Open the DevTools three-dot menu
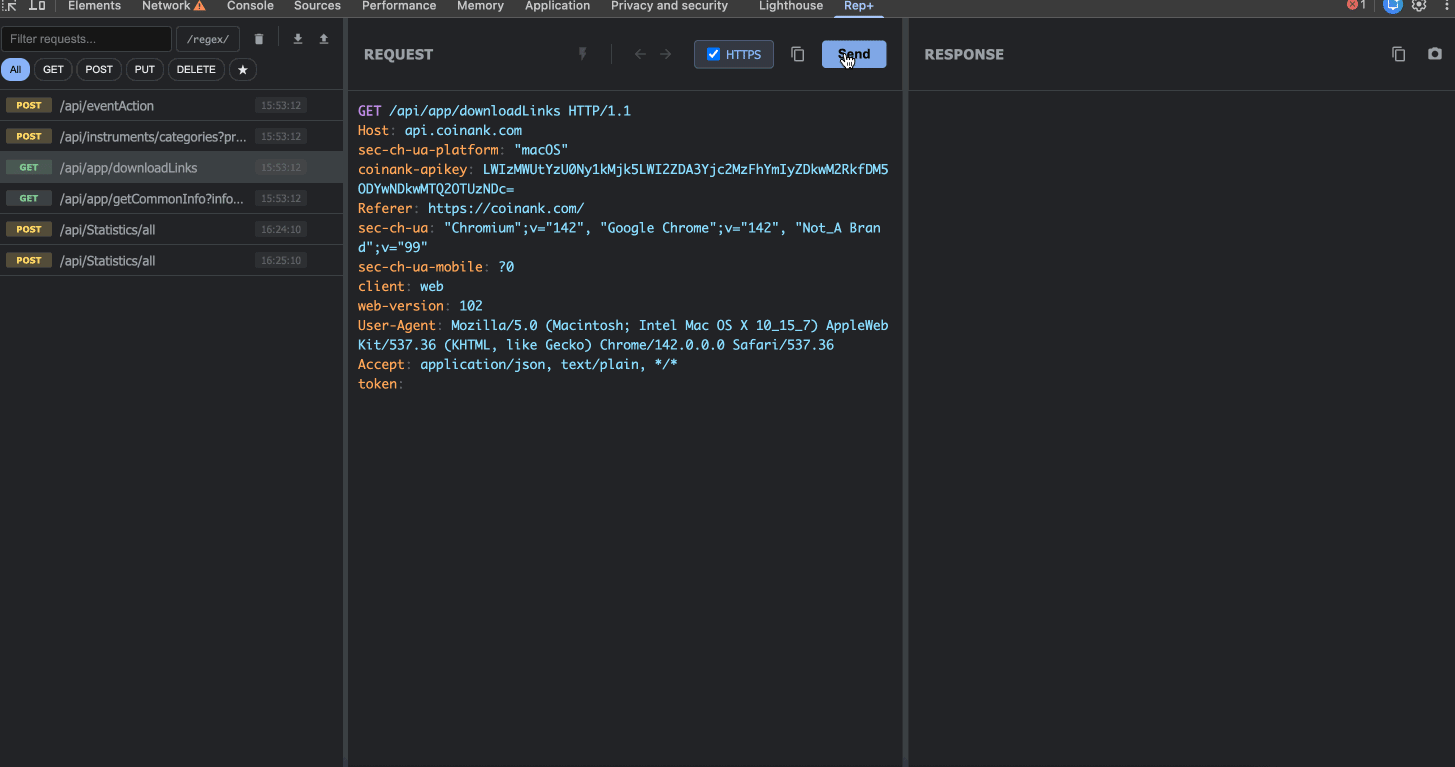Image resolution: width=1455 pixels, height=767 pixels. [x=1445, y=5]
